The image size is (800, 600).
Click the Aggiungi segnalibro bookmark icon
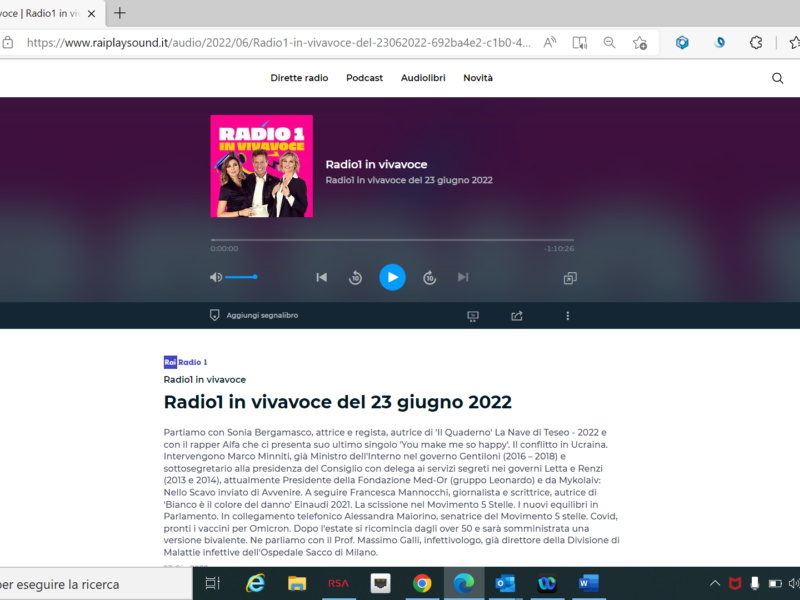[214, 315]
